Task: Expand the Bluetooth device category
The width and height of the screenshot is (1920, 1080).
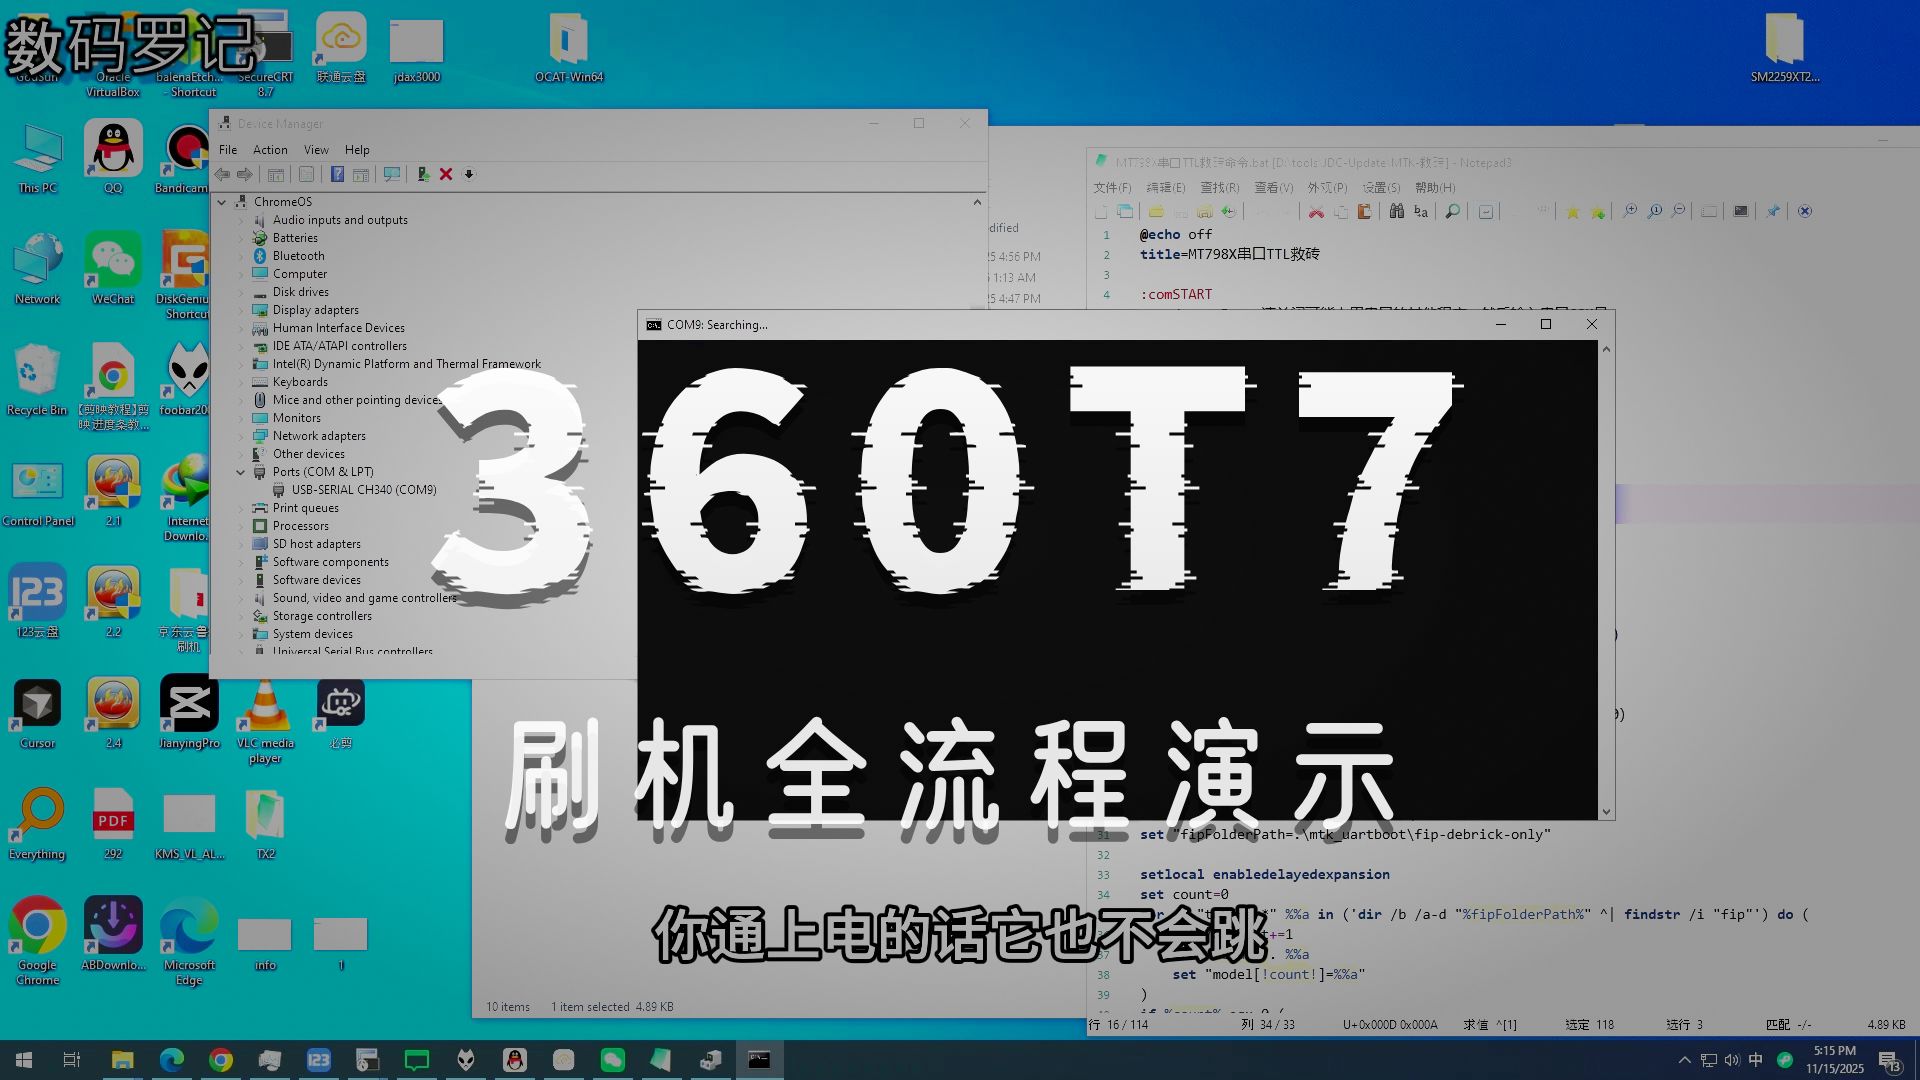Action: [241, 256]
